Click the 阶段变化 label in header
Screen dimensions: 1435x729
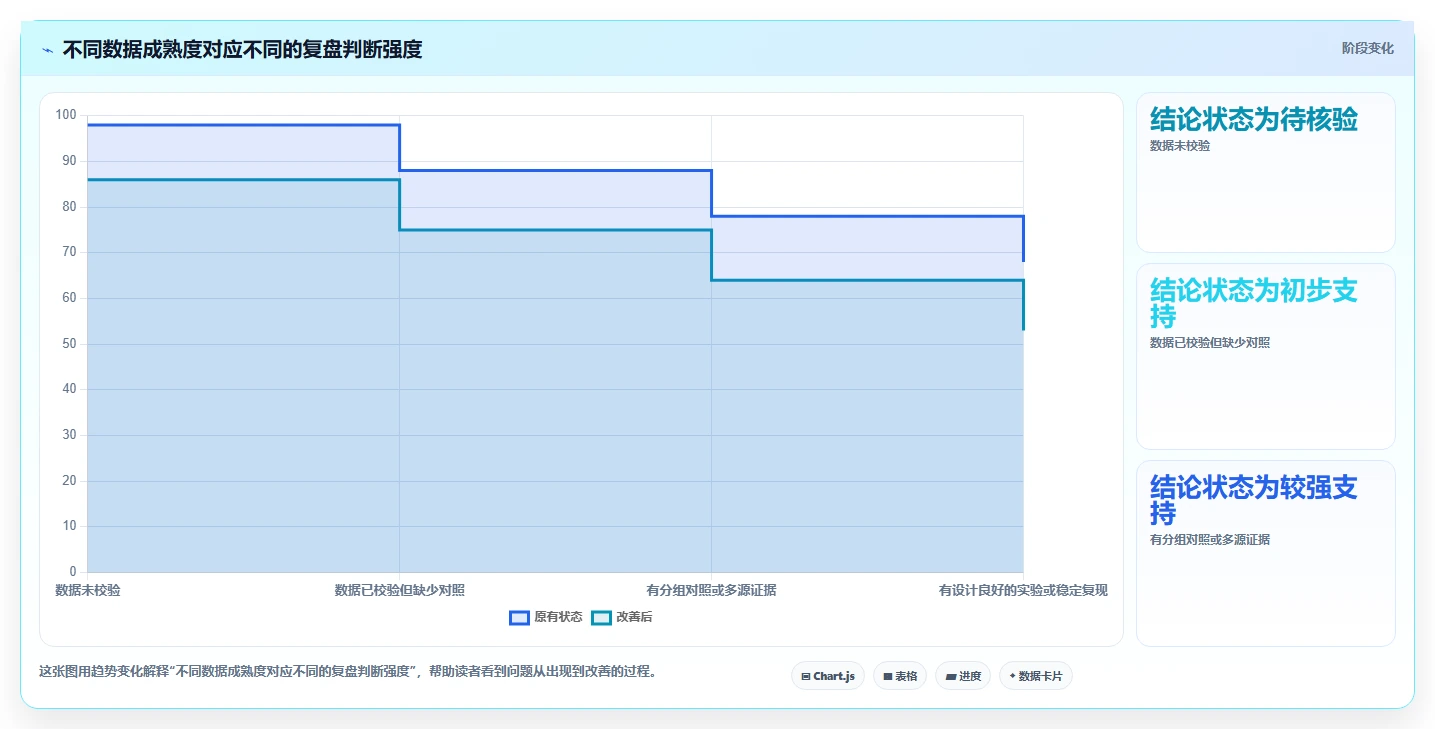point(1367,49)
